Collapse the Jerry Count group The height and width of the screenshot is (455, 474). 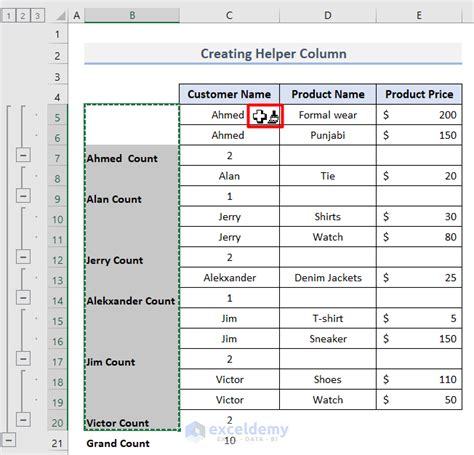tap(23, 257)
